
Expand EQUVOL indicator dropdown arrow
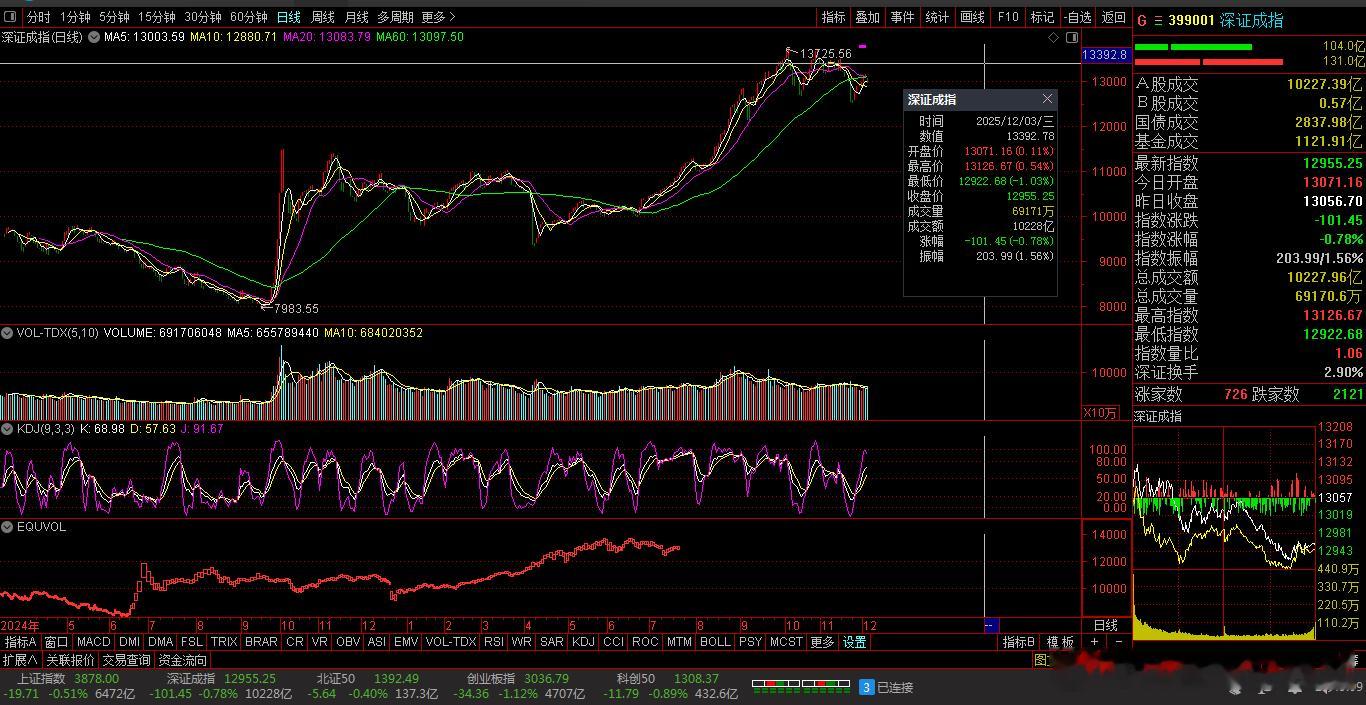9,527
